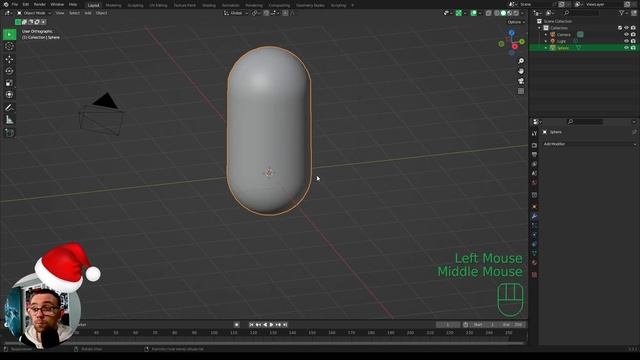Toggle X-ray mode in viewport header
This screenshot has width=640, height=360.
coord(489,13)
